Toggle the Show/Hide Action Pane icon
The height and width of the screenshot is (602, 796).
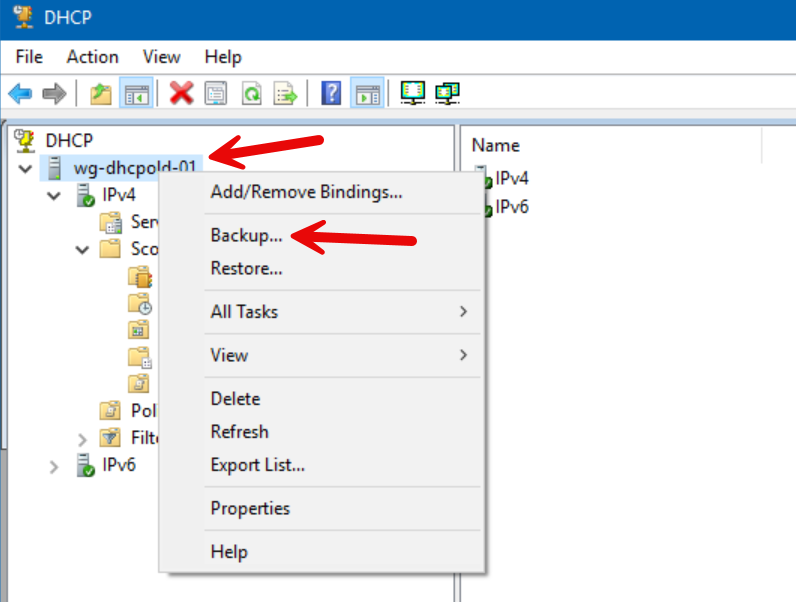pyautogui.click(x=367, y=93)
